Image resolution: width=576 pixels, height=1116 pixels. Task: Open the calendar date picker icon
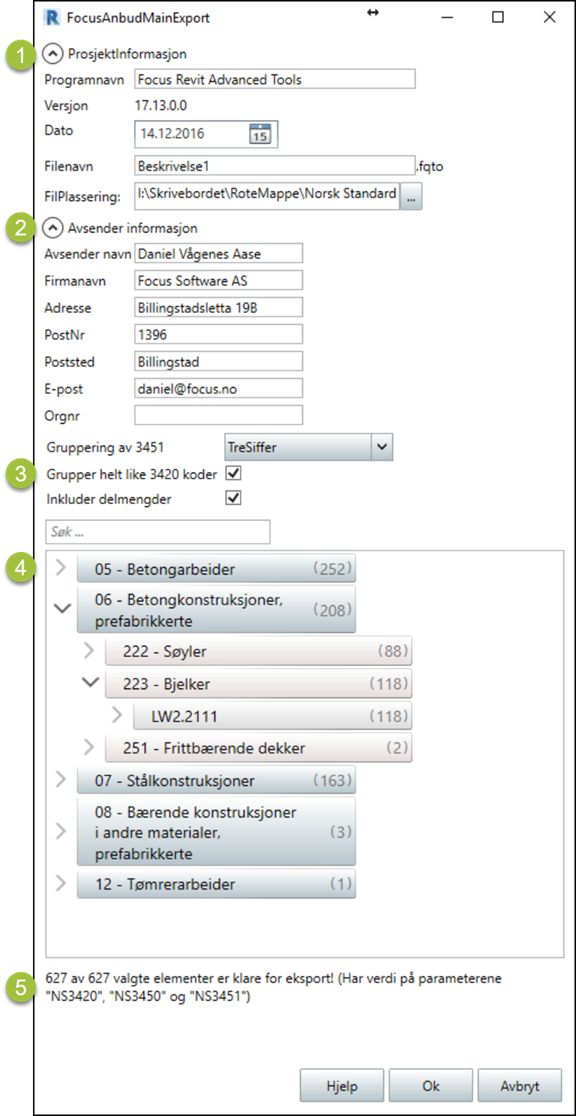click(260, 133)
